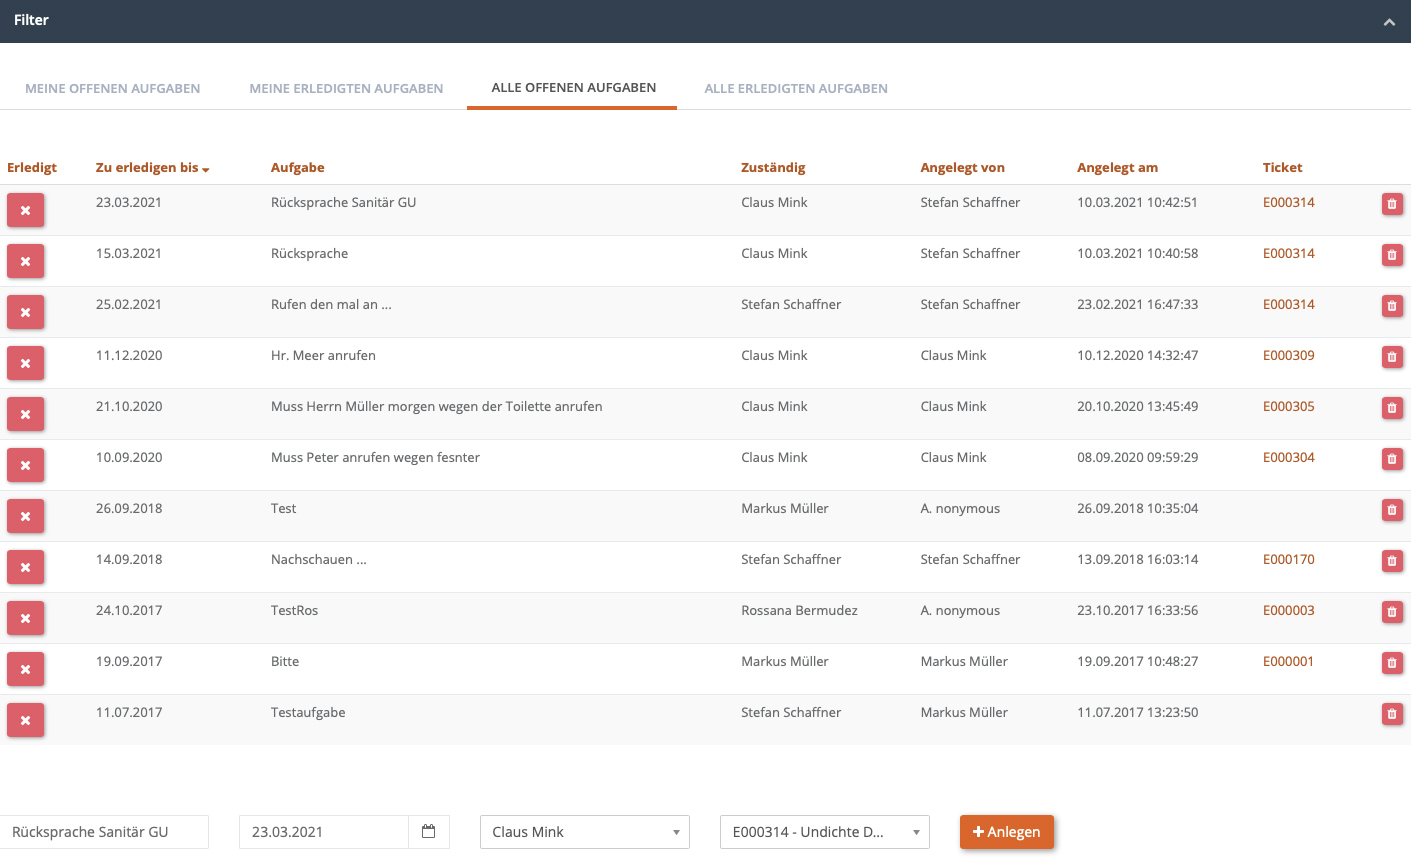Open ticket link E000309

[1288, 355]
